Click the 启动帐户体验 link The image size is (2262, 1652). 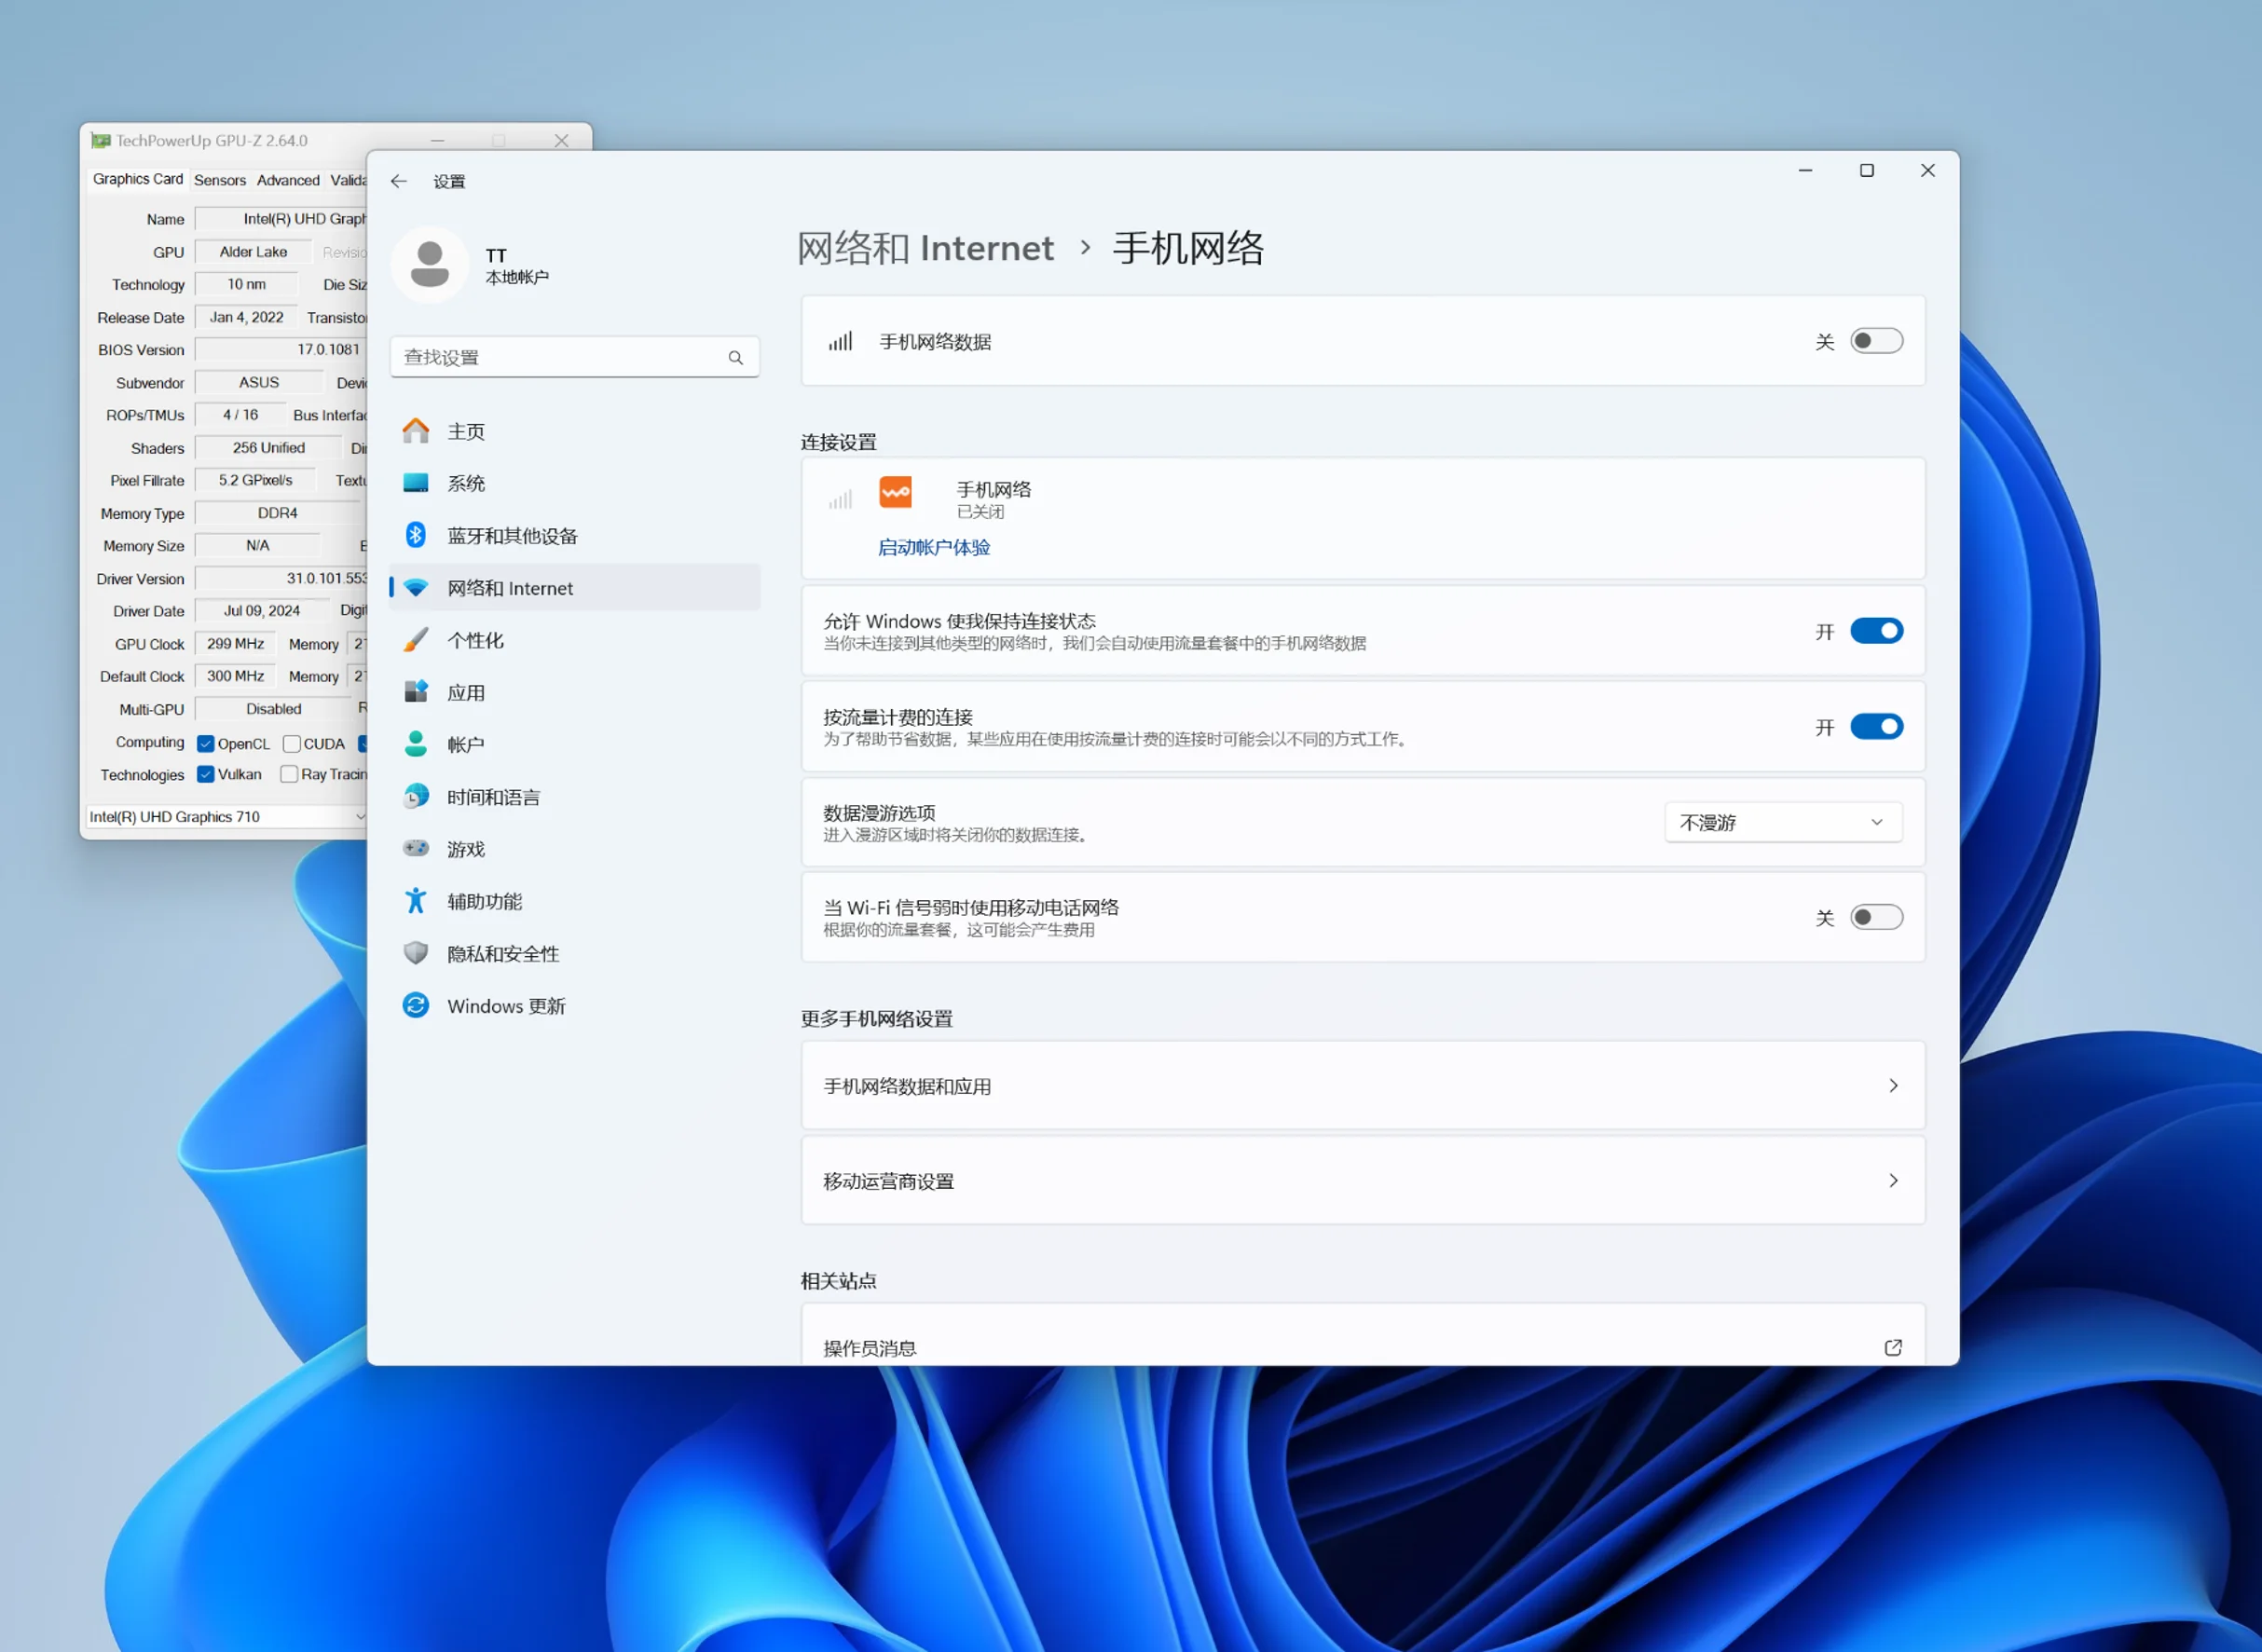[933, 547]
